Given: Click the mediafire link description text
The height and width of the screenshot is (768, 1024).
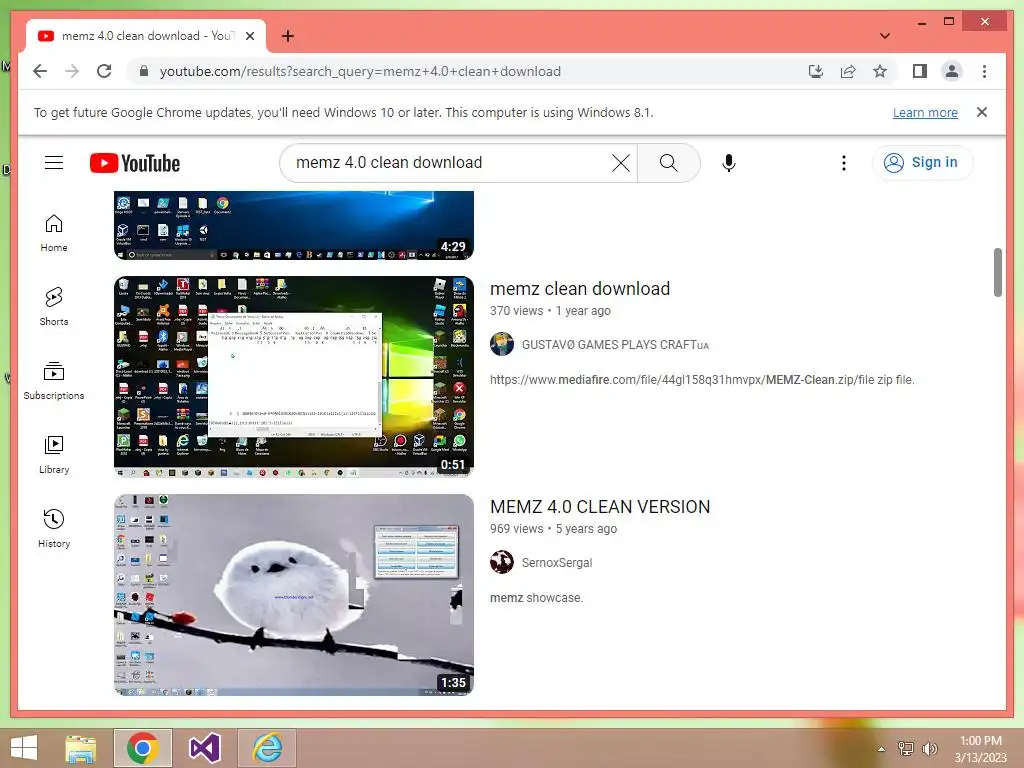Looking at the screenshot, I should tap(702, 379).
